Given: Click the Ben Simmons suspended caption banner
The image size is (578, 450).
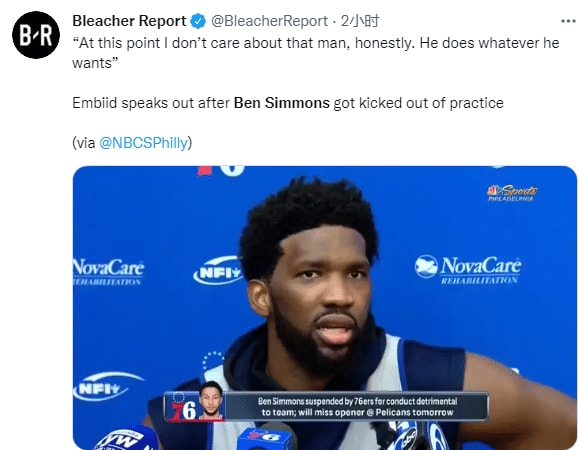Looking at the screenshot, I should pos(357,407).
